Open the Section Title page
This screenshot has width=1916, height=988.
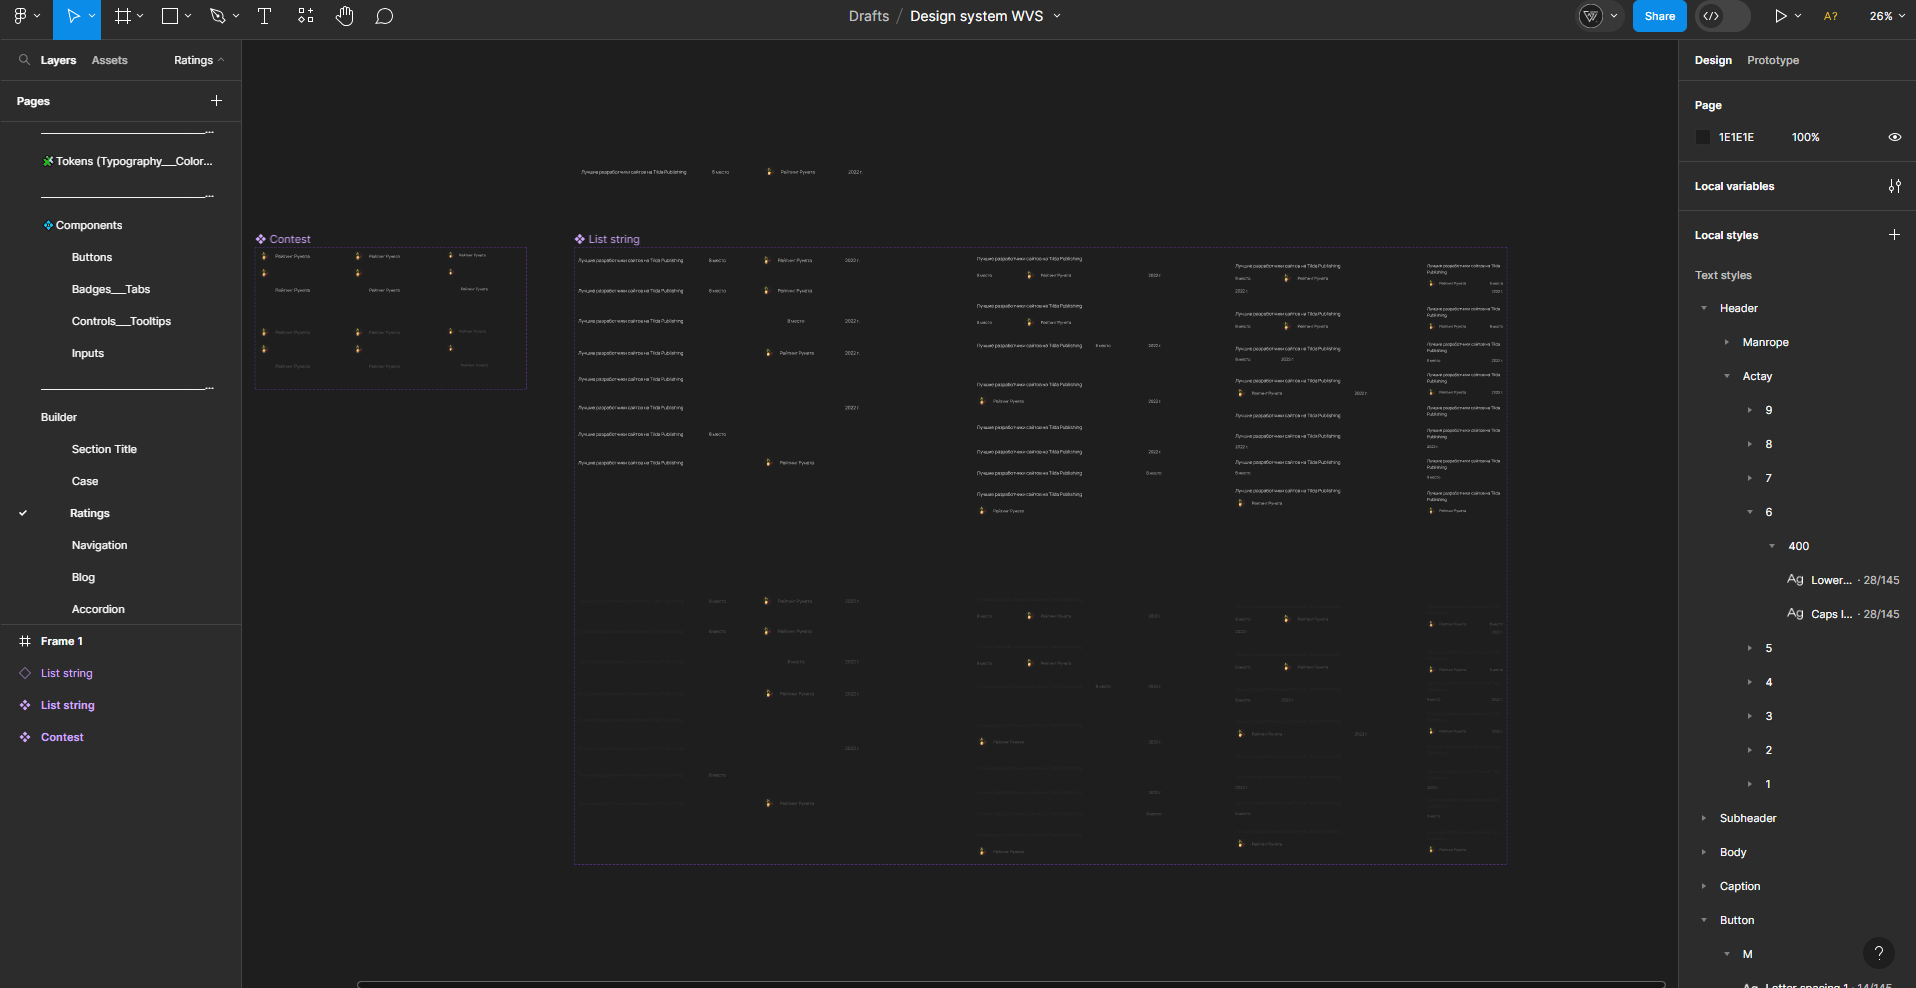[x=104, y=449]
